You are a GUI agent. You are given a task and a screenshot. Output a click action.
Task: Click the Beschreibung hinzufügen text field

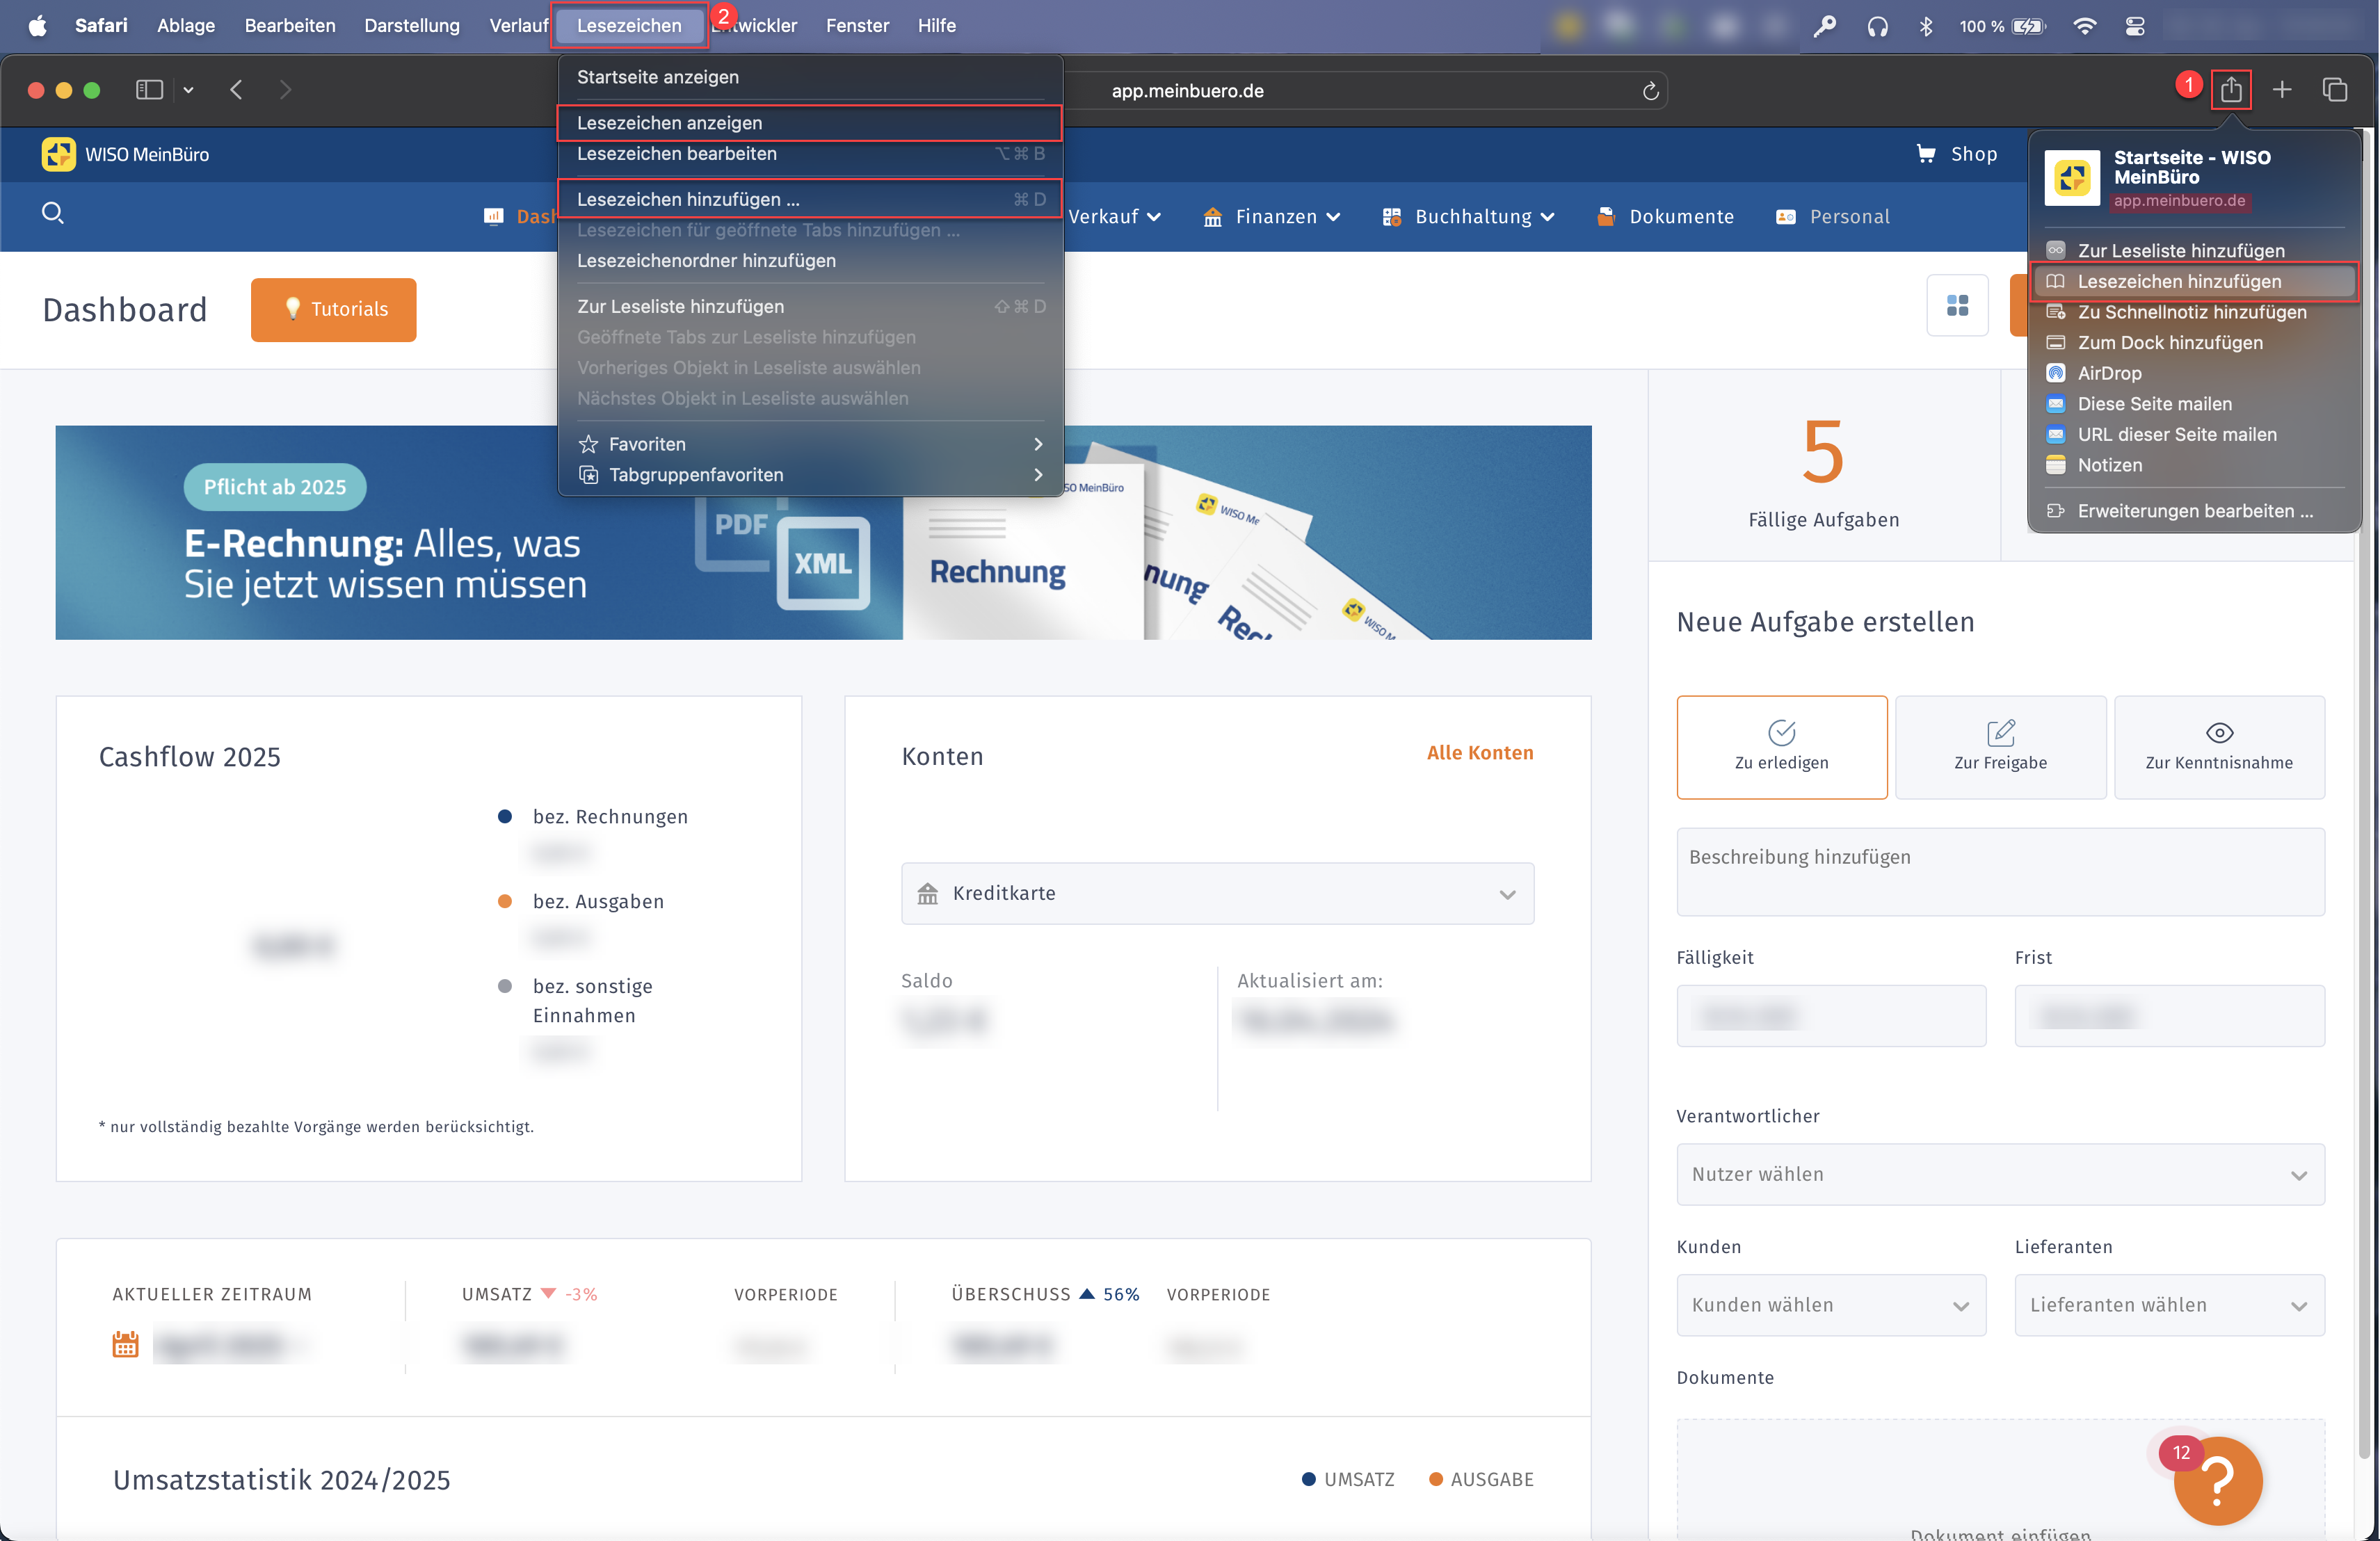click(x=2000, y=870)
